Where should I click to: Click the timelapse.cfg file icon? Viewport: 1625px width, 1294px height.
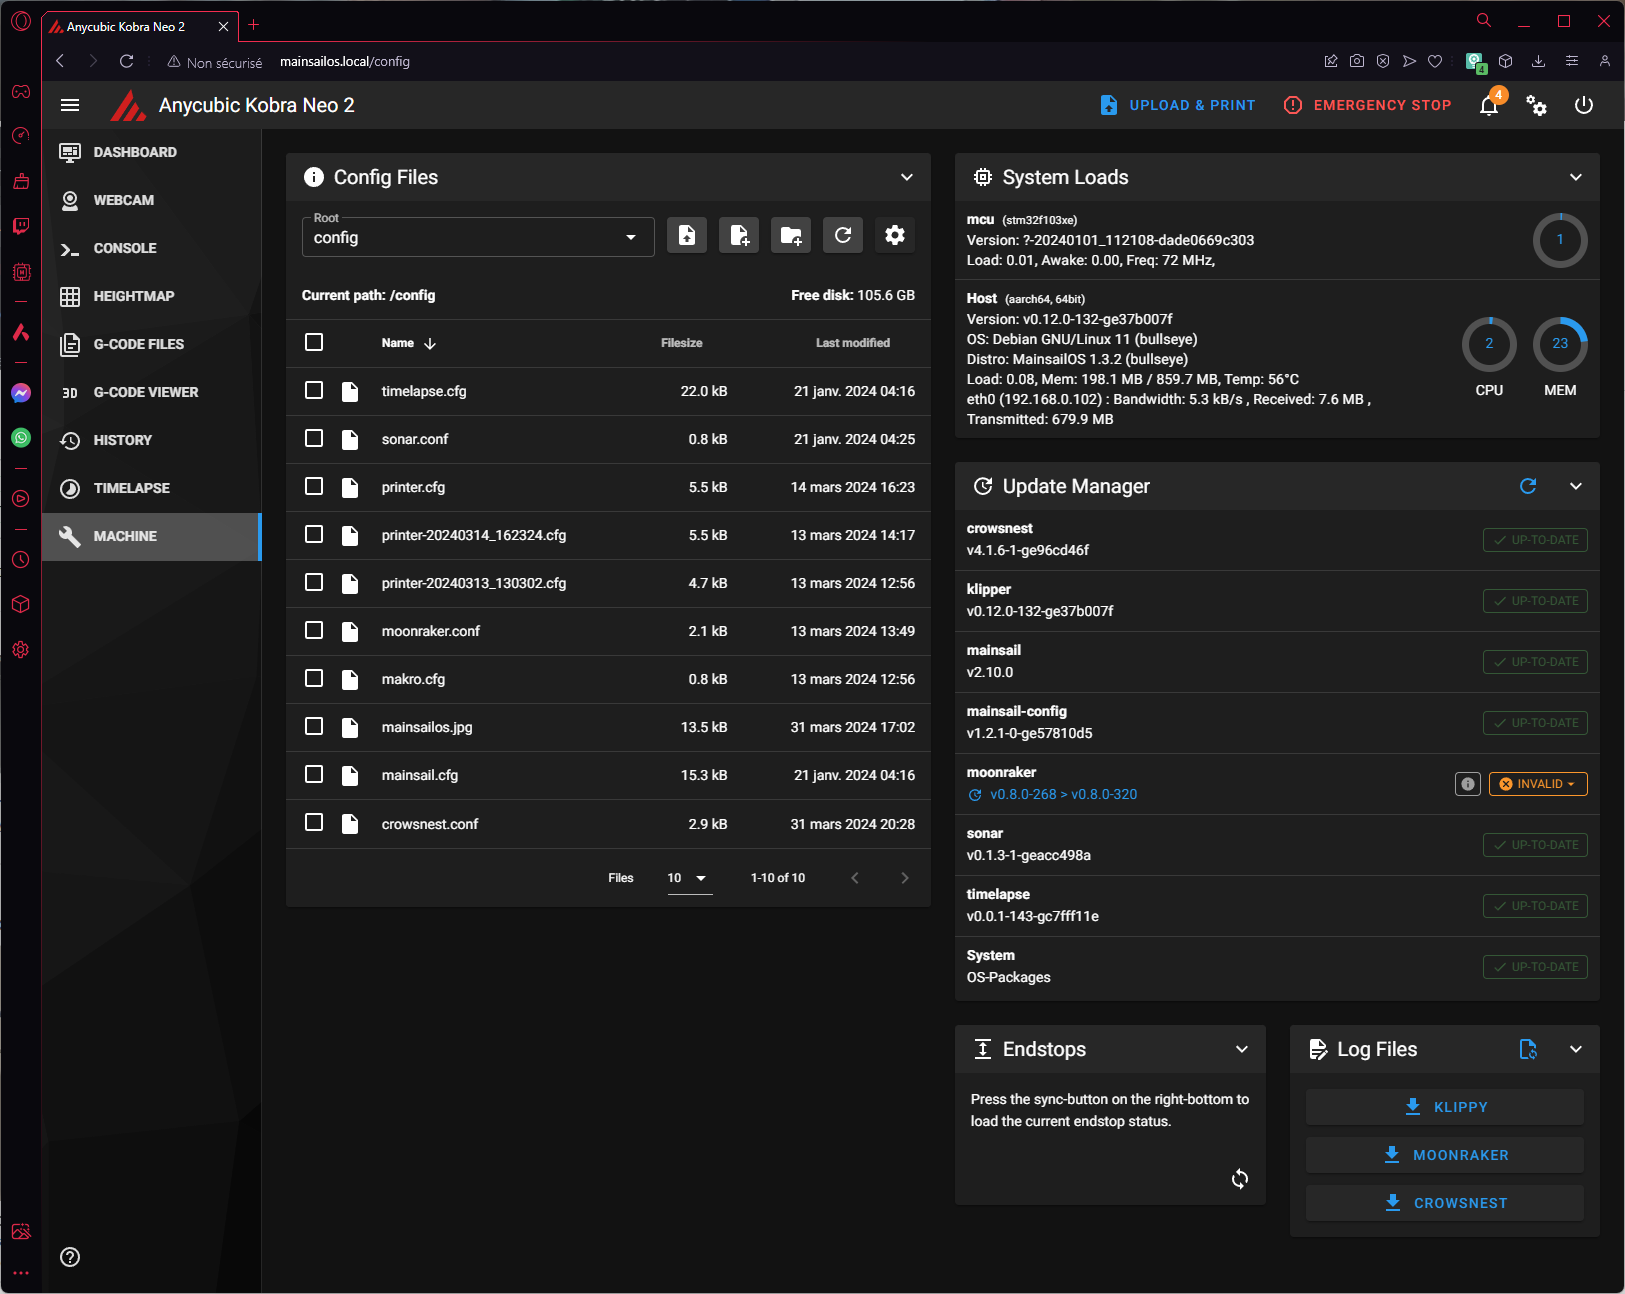(x=350, y=391)
